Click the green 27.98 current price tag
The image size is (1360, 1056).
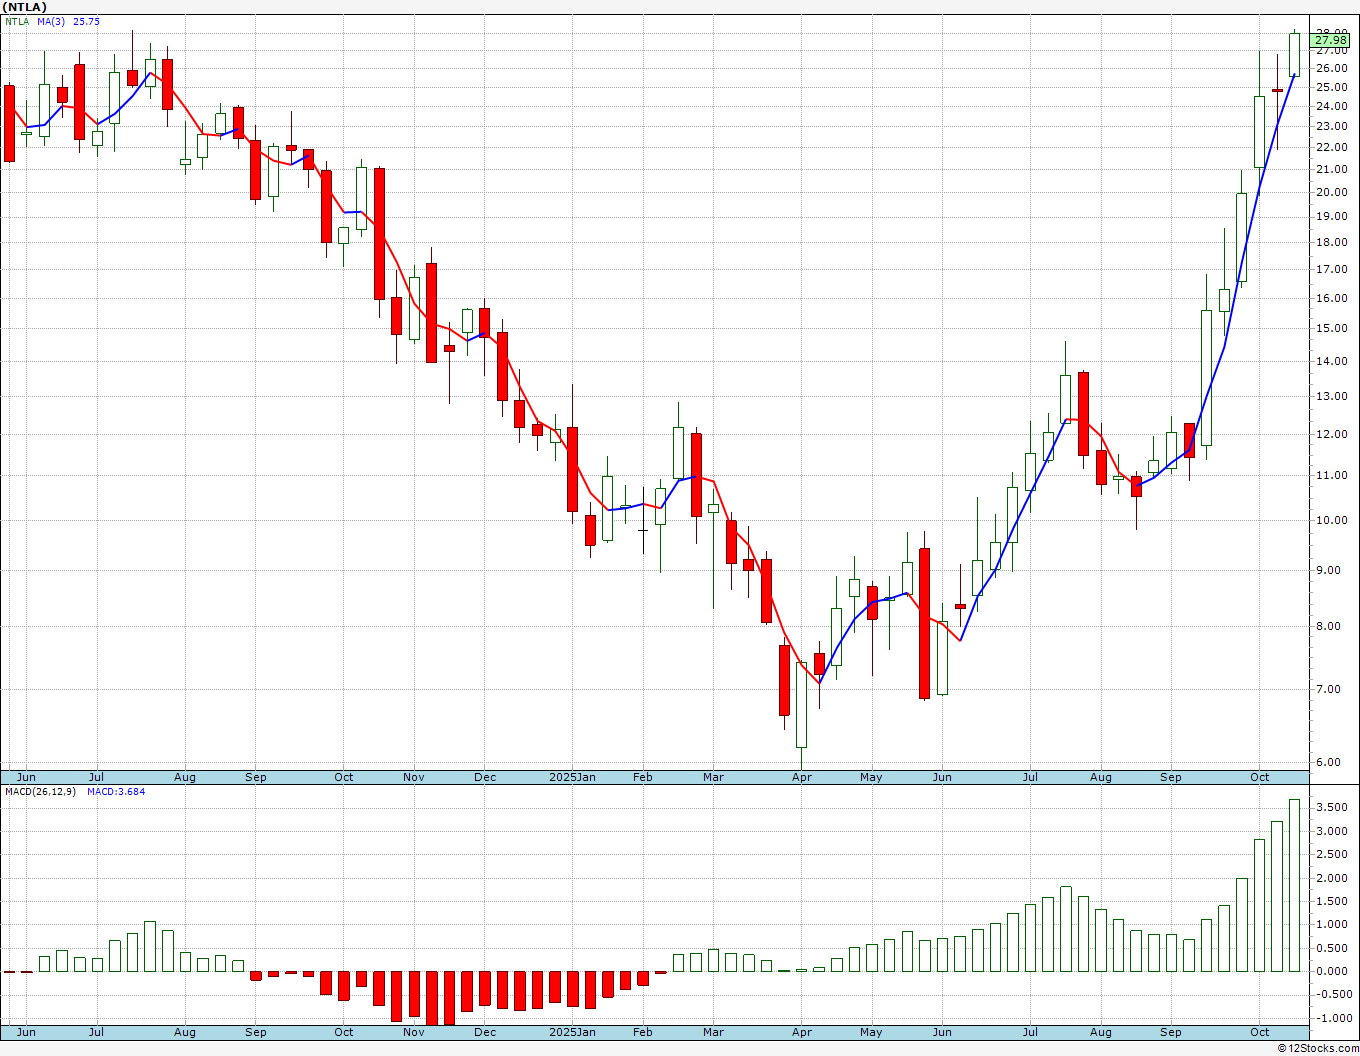tap(1330, 40)
